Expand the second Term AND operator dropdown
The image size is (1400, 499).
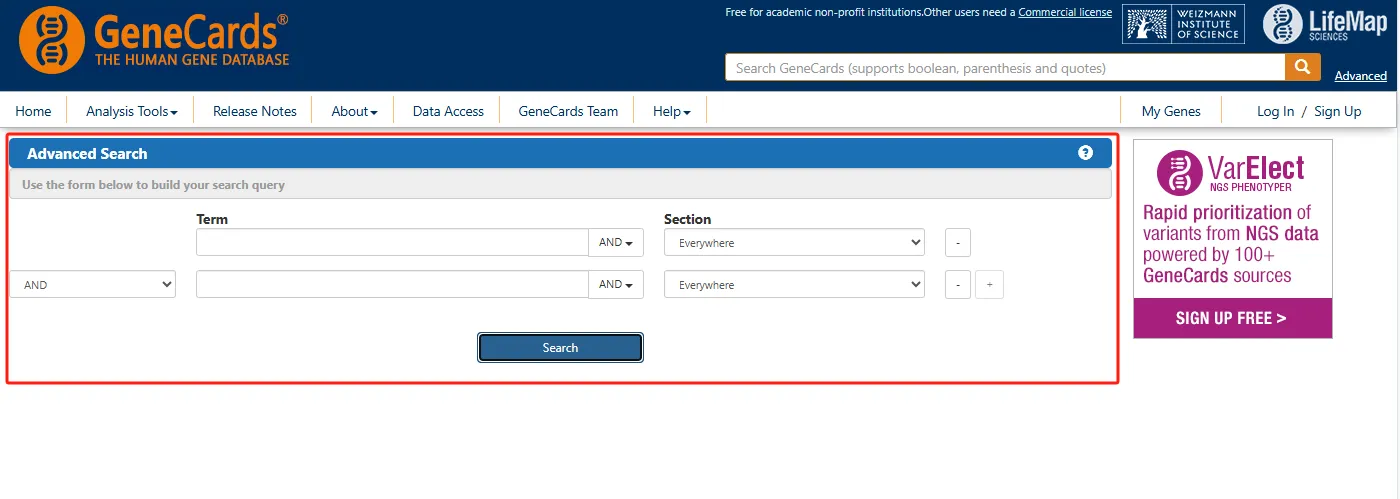click(x=615, y=285)
